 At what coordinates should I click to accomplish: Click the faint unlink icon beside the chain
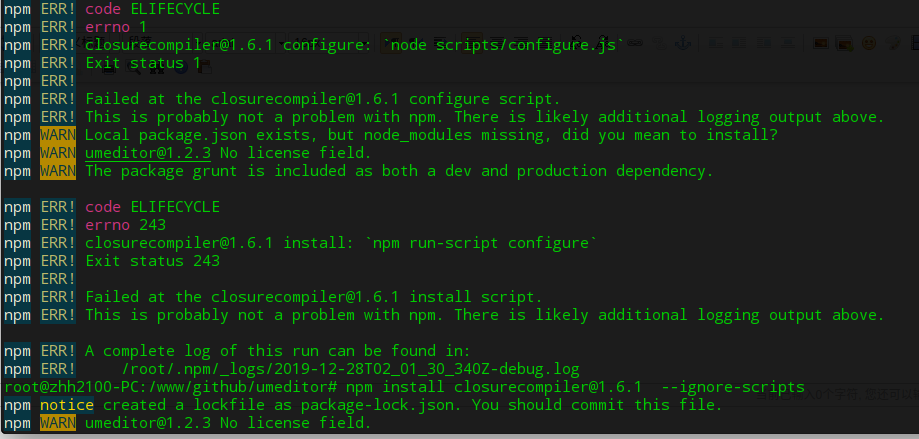658,44
